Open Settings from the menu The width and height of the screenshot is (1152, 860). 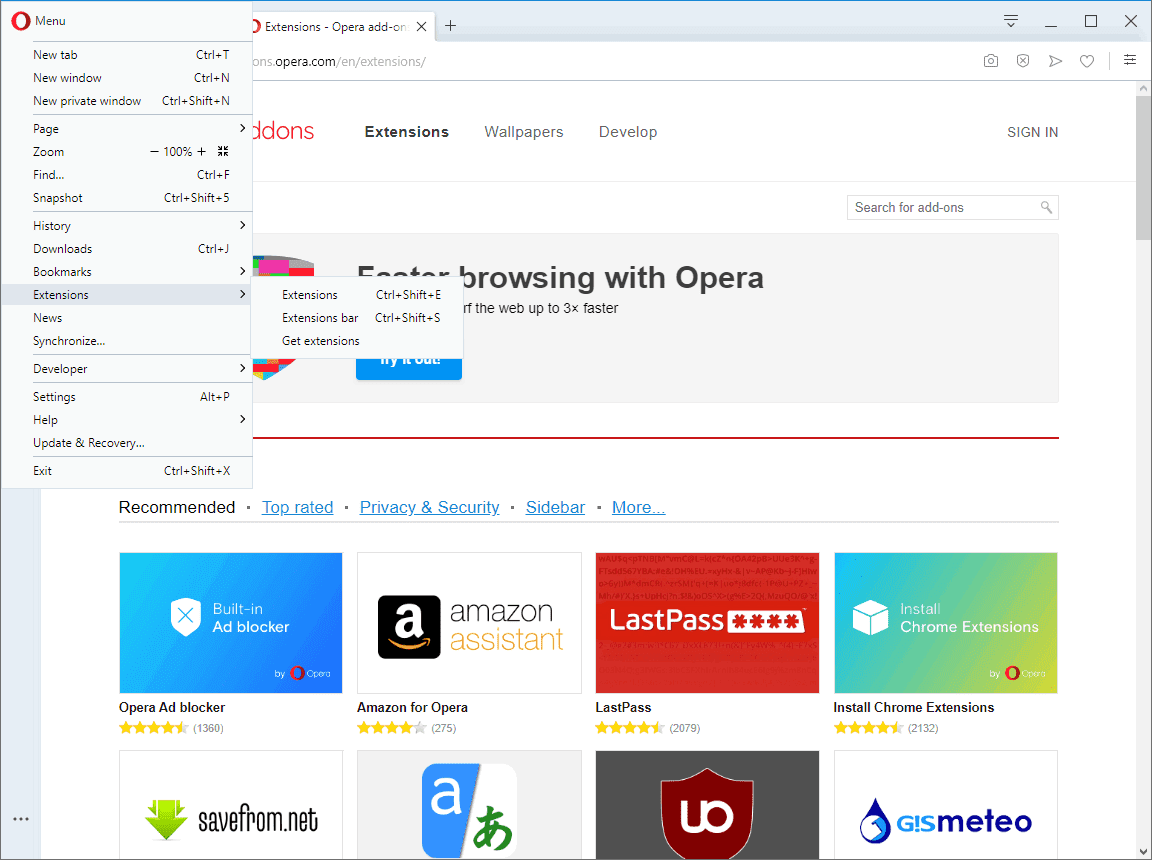coord(127,397)
